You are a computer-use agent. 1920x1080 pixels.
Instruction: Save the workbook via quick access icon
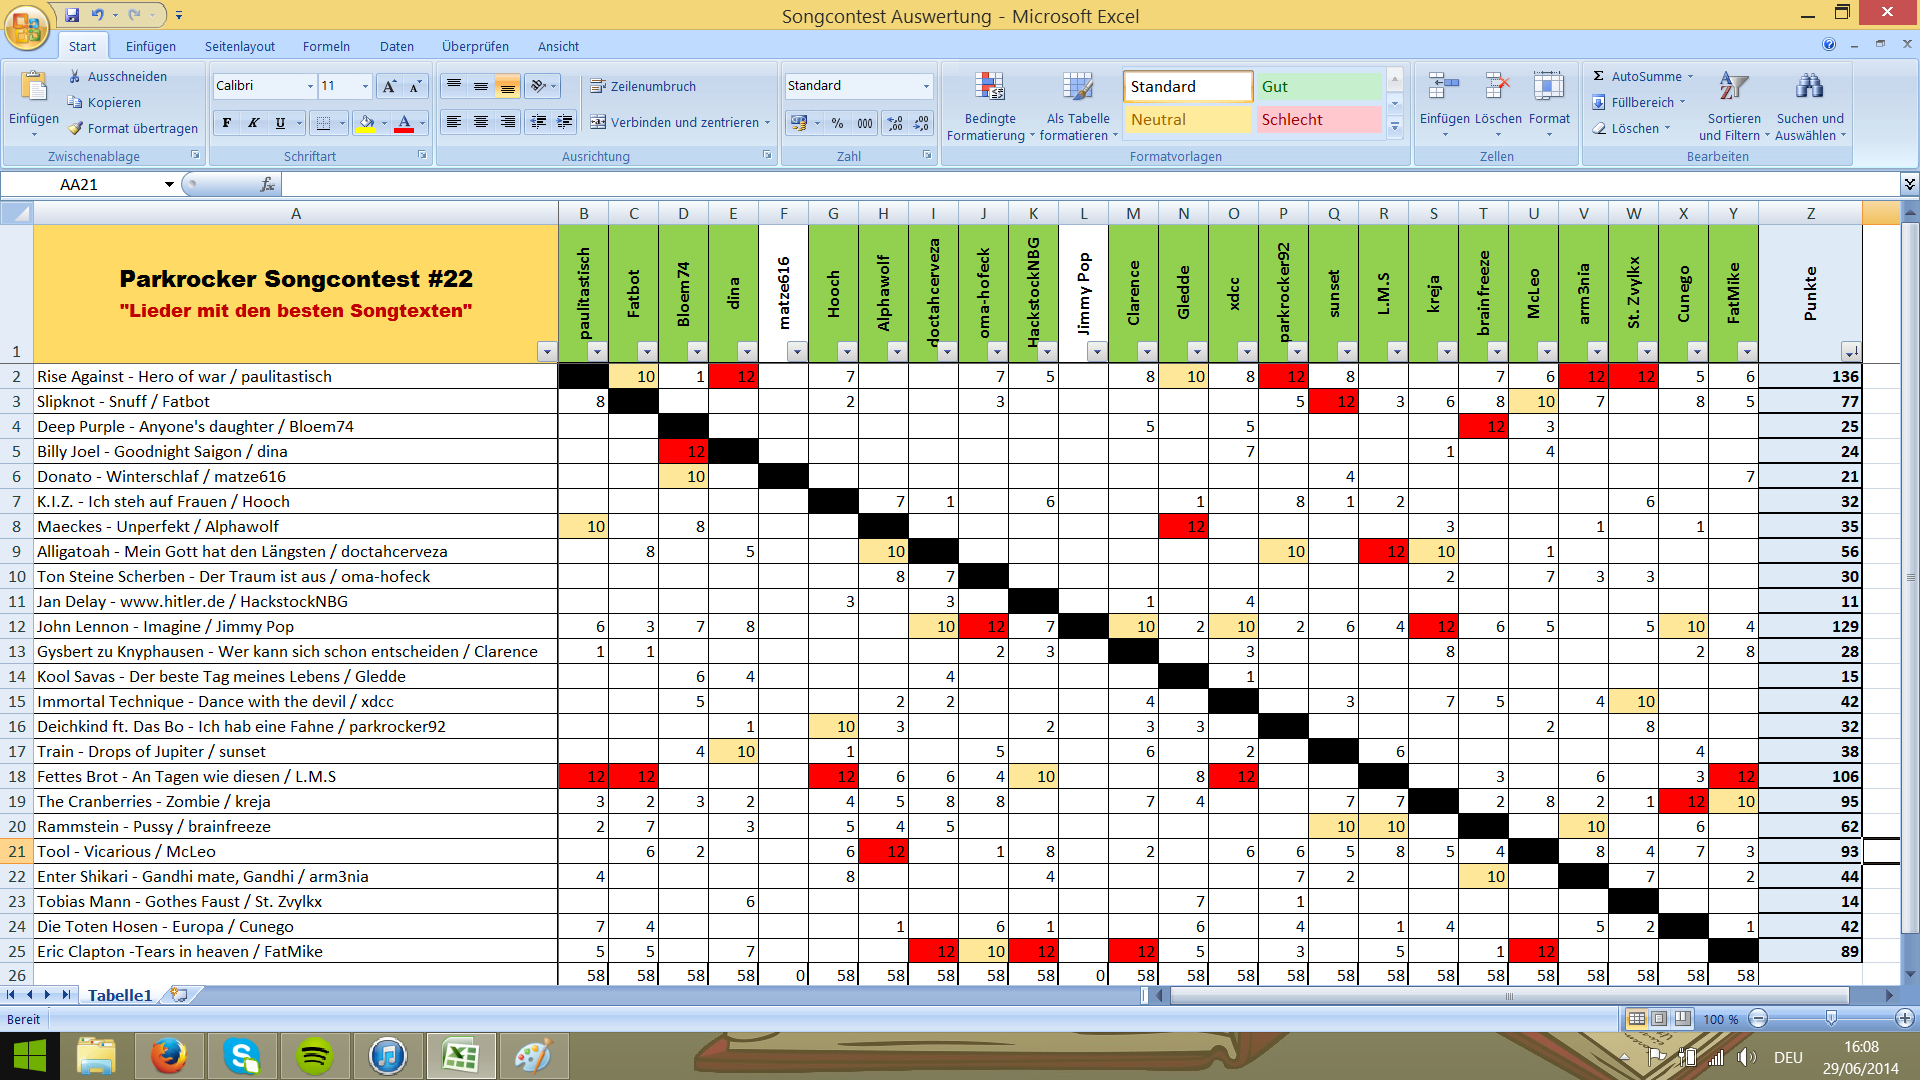pos(72,15)
